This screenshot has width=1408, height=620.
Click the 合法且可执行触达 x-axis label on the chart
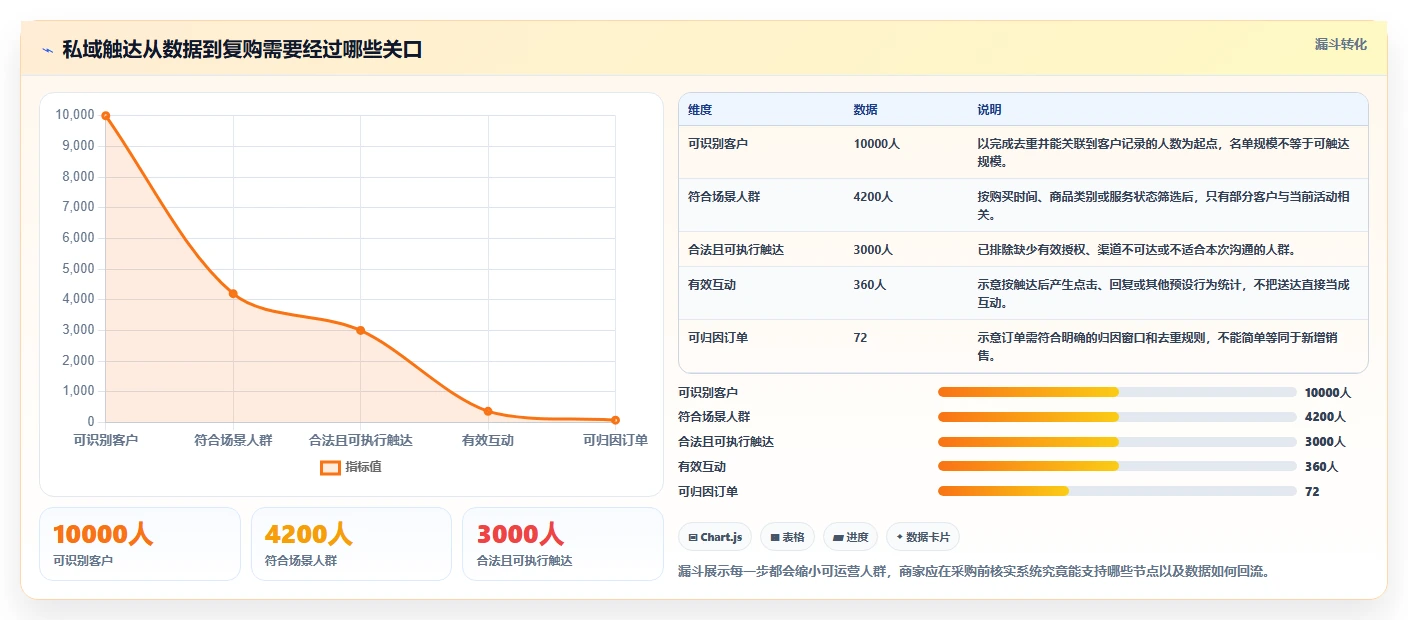pyautogui.click(x=360, y=440)
